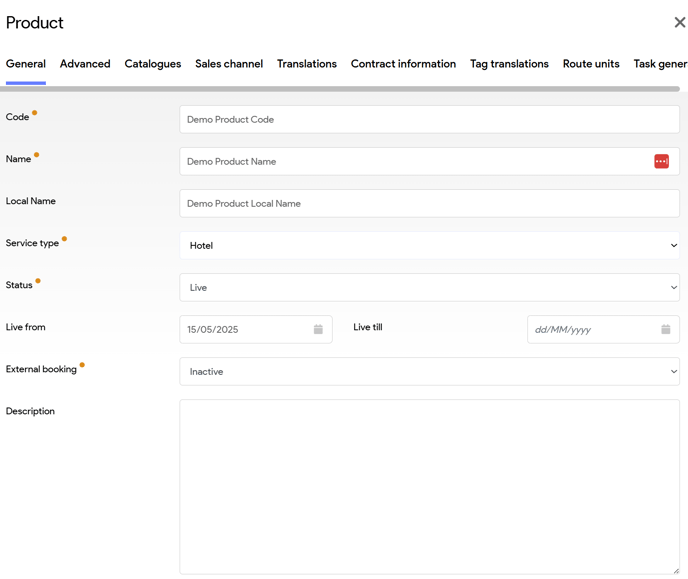The height and width of the screenshot is (579, 688).
Task: Focus the Local Name text field
Action: (x=429, y=203)
